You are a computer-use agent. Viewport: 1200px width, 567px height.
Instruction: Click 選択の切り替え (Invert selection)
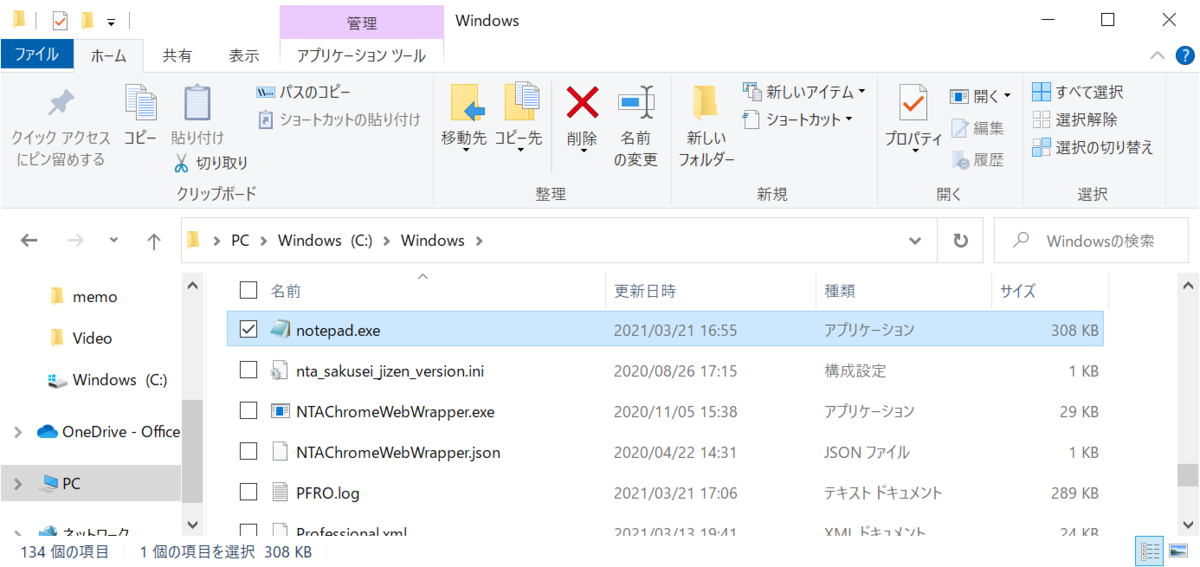[x=1093, y=148]
